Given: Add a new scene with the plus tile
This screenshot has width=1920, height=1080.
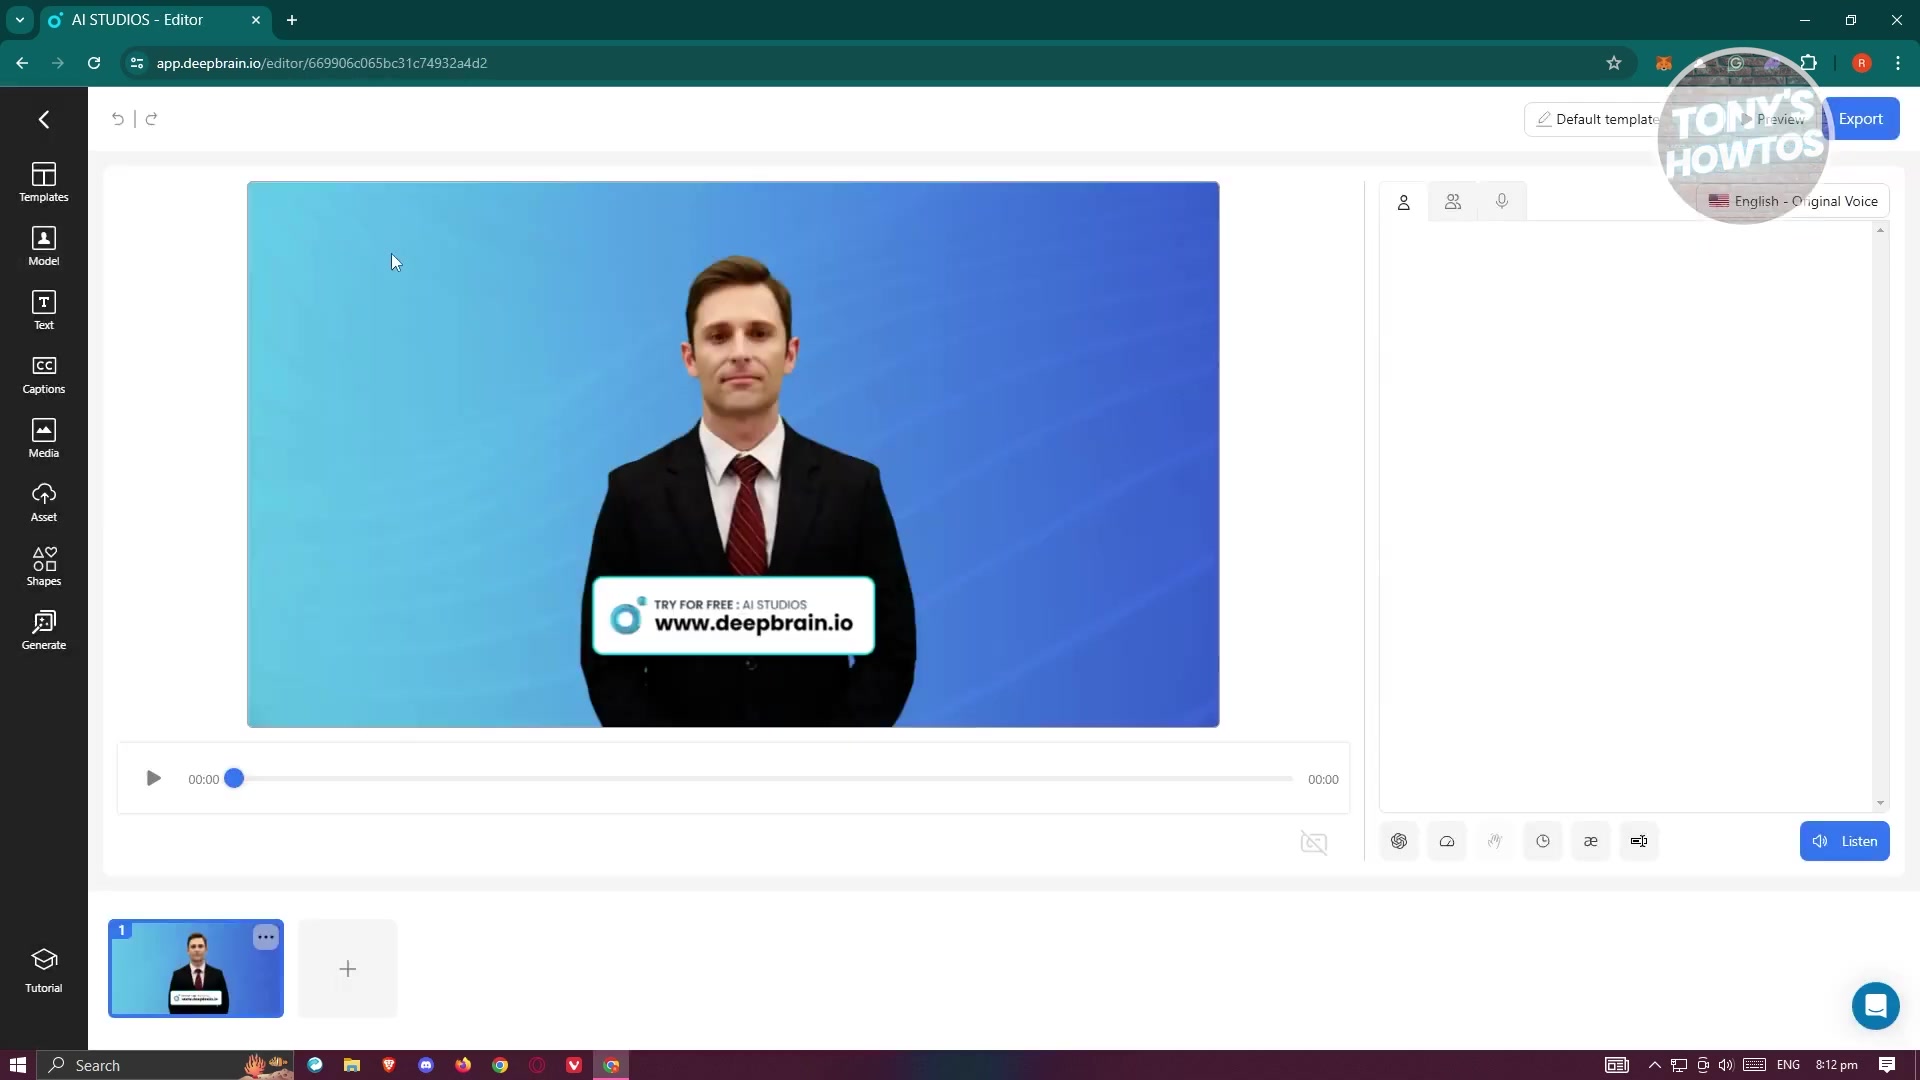Looking at the screenshot, I should pyautogui.click(x=347, y=968).
